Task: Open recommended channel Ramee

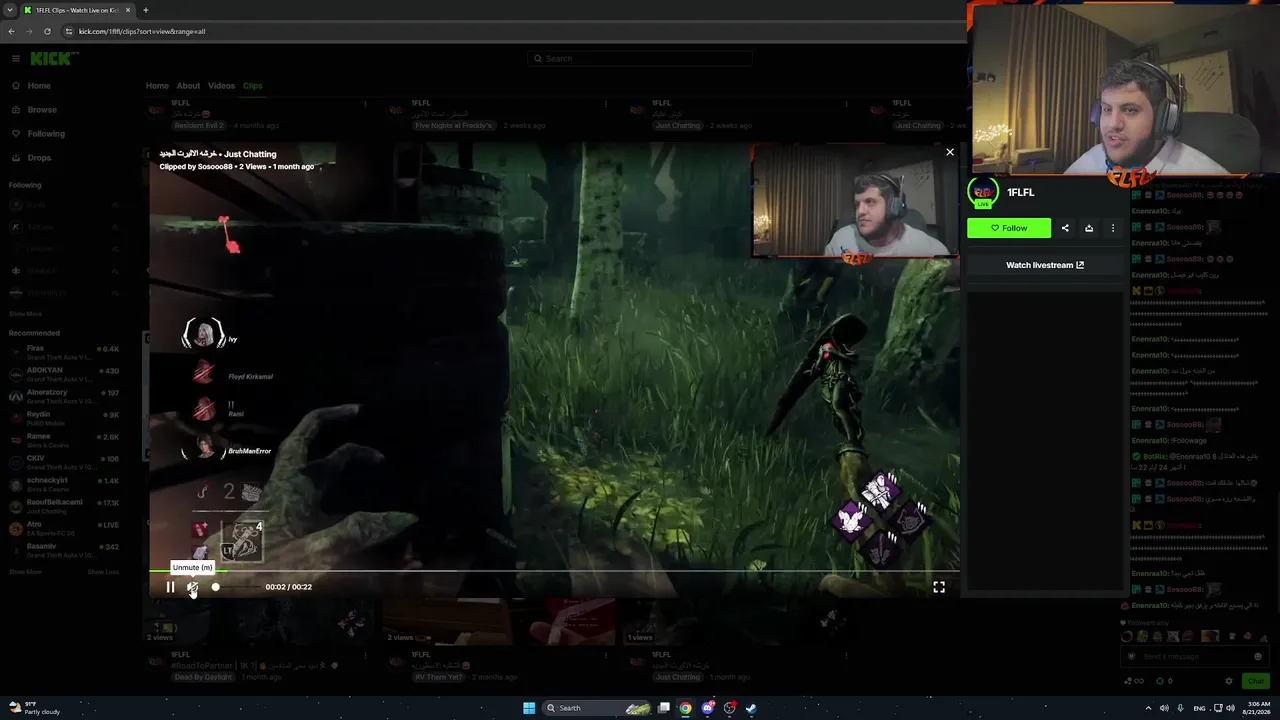Action: click(64, 440)
